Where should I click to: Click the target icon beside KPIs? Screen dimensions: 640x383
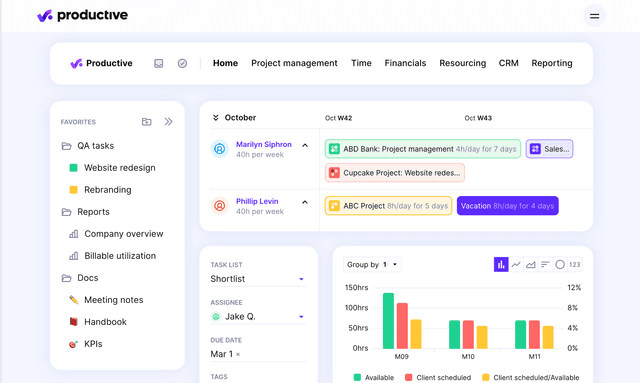[73, 344]
